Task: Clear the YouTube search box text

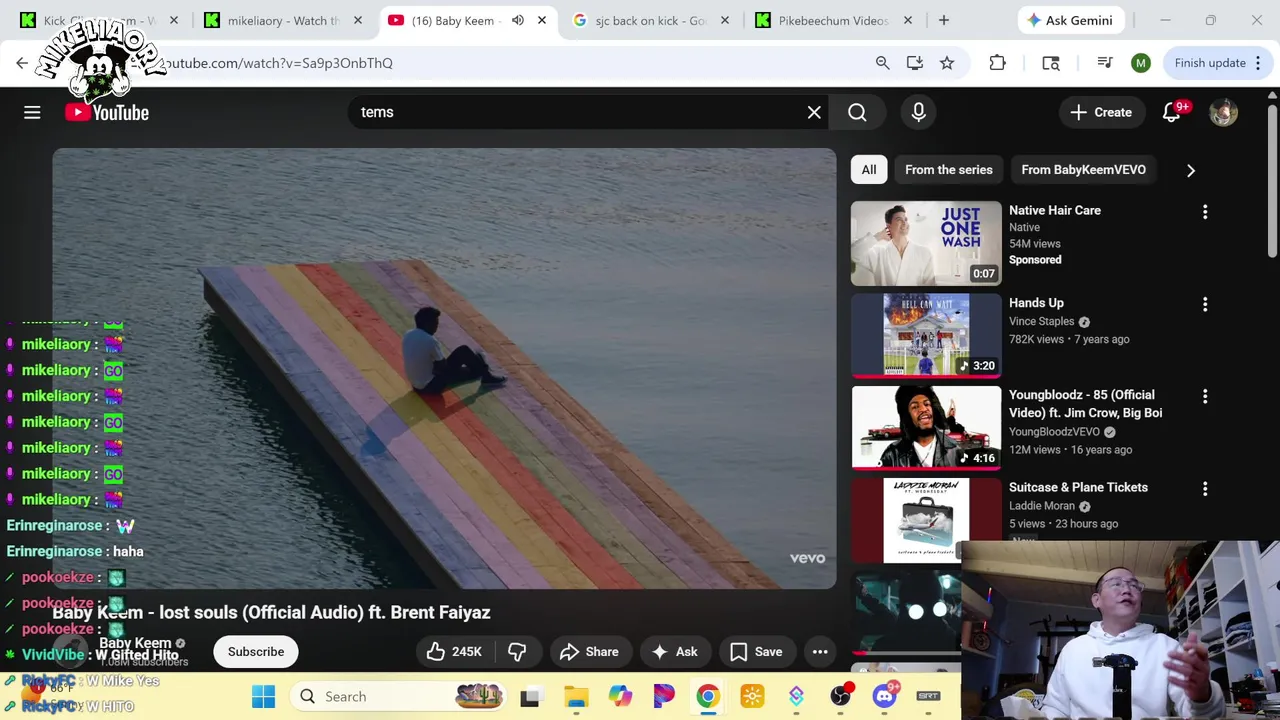Action: coord(814,112)
